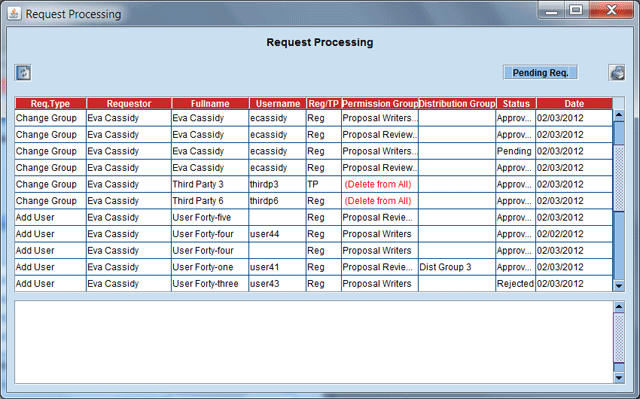This screenshot has height=399, width=640.
Task: Toggle the Pending Req. button
Action: (x=540, y=73)
